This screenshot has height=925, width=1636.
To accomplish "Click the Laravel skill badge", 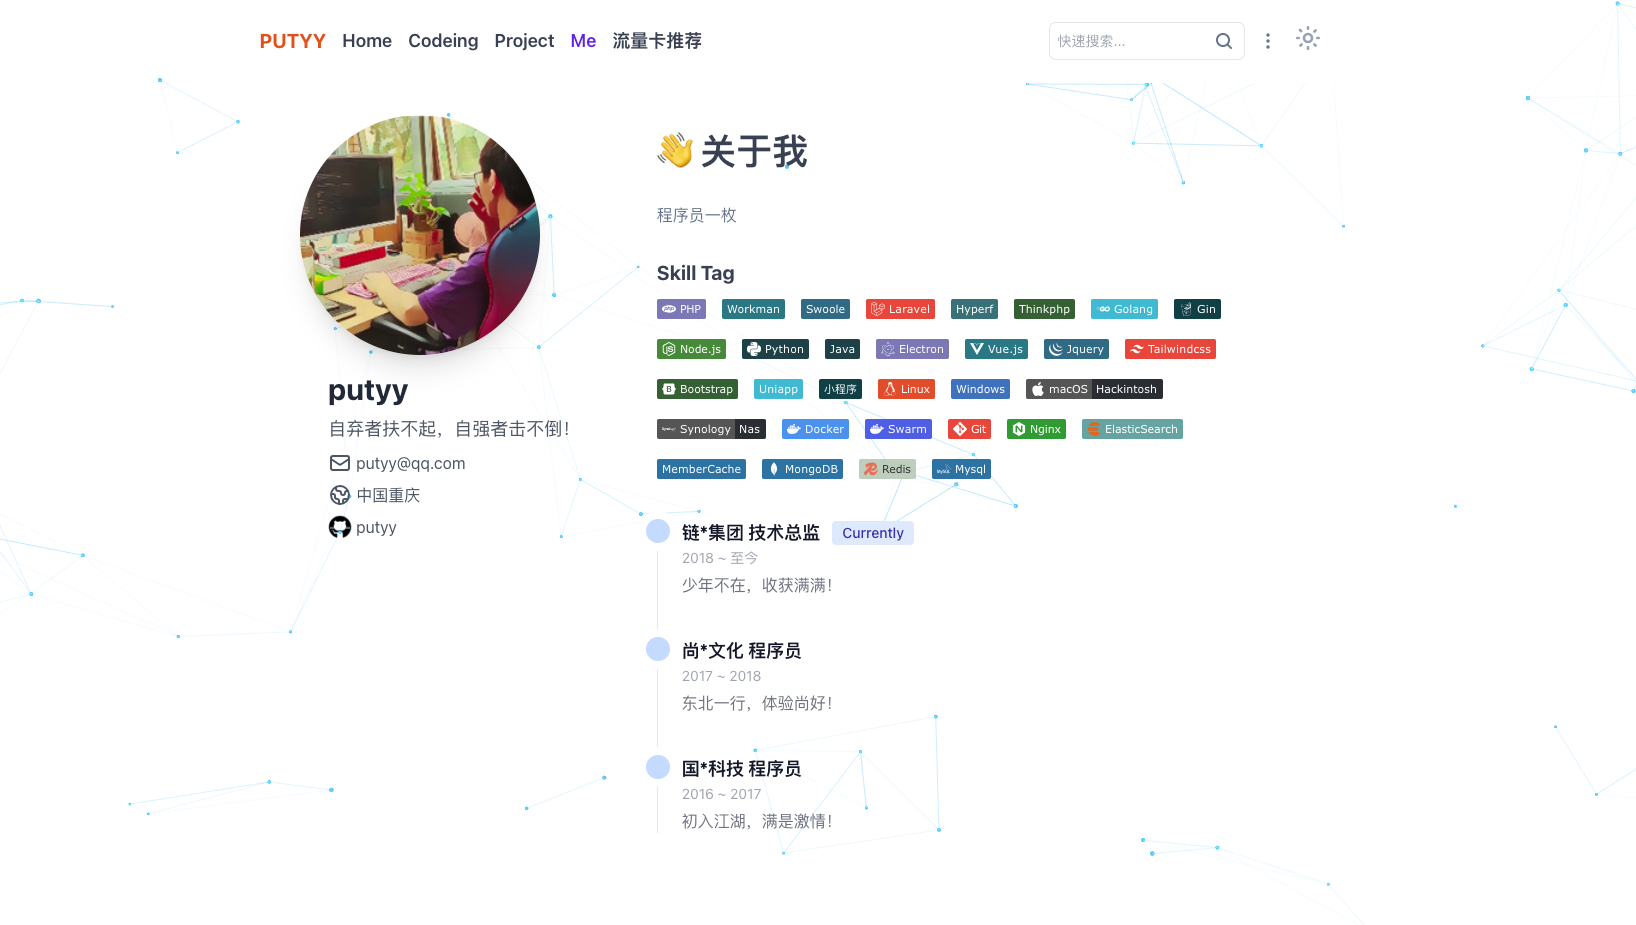I will [x=900, y=309].
